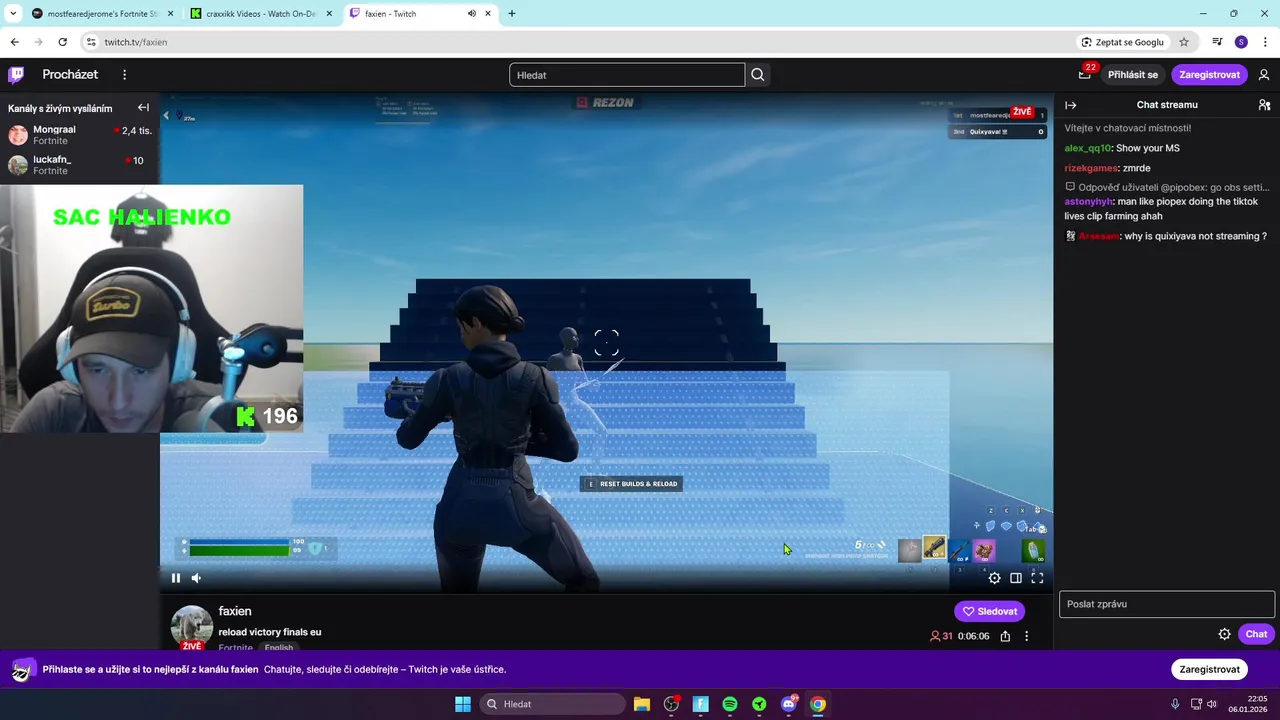The height and width of the screenshot is (720, 1280).
Task: Open the system tray volume icon
Action: pyautogui.click(x=1211, y=704)
